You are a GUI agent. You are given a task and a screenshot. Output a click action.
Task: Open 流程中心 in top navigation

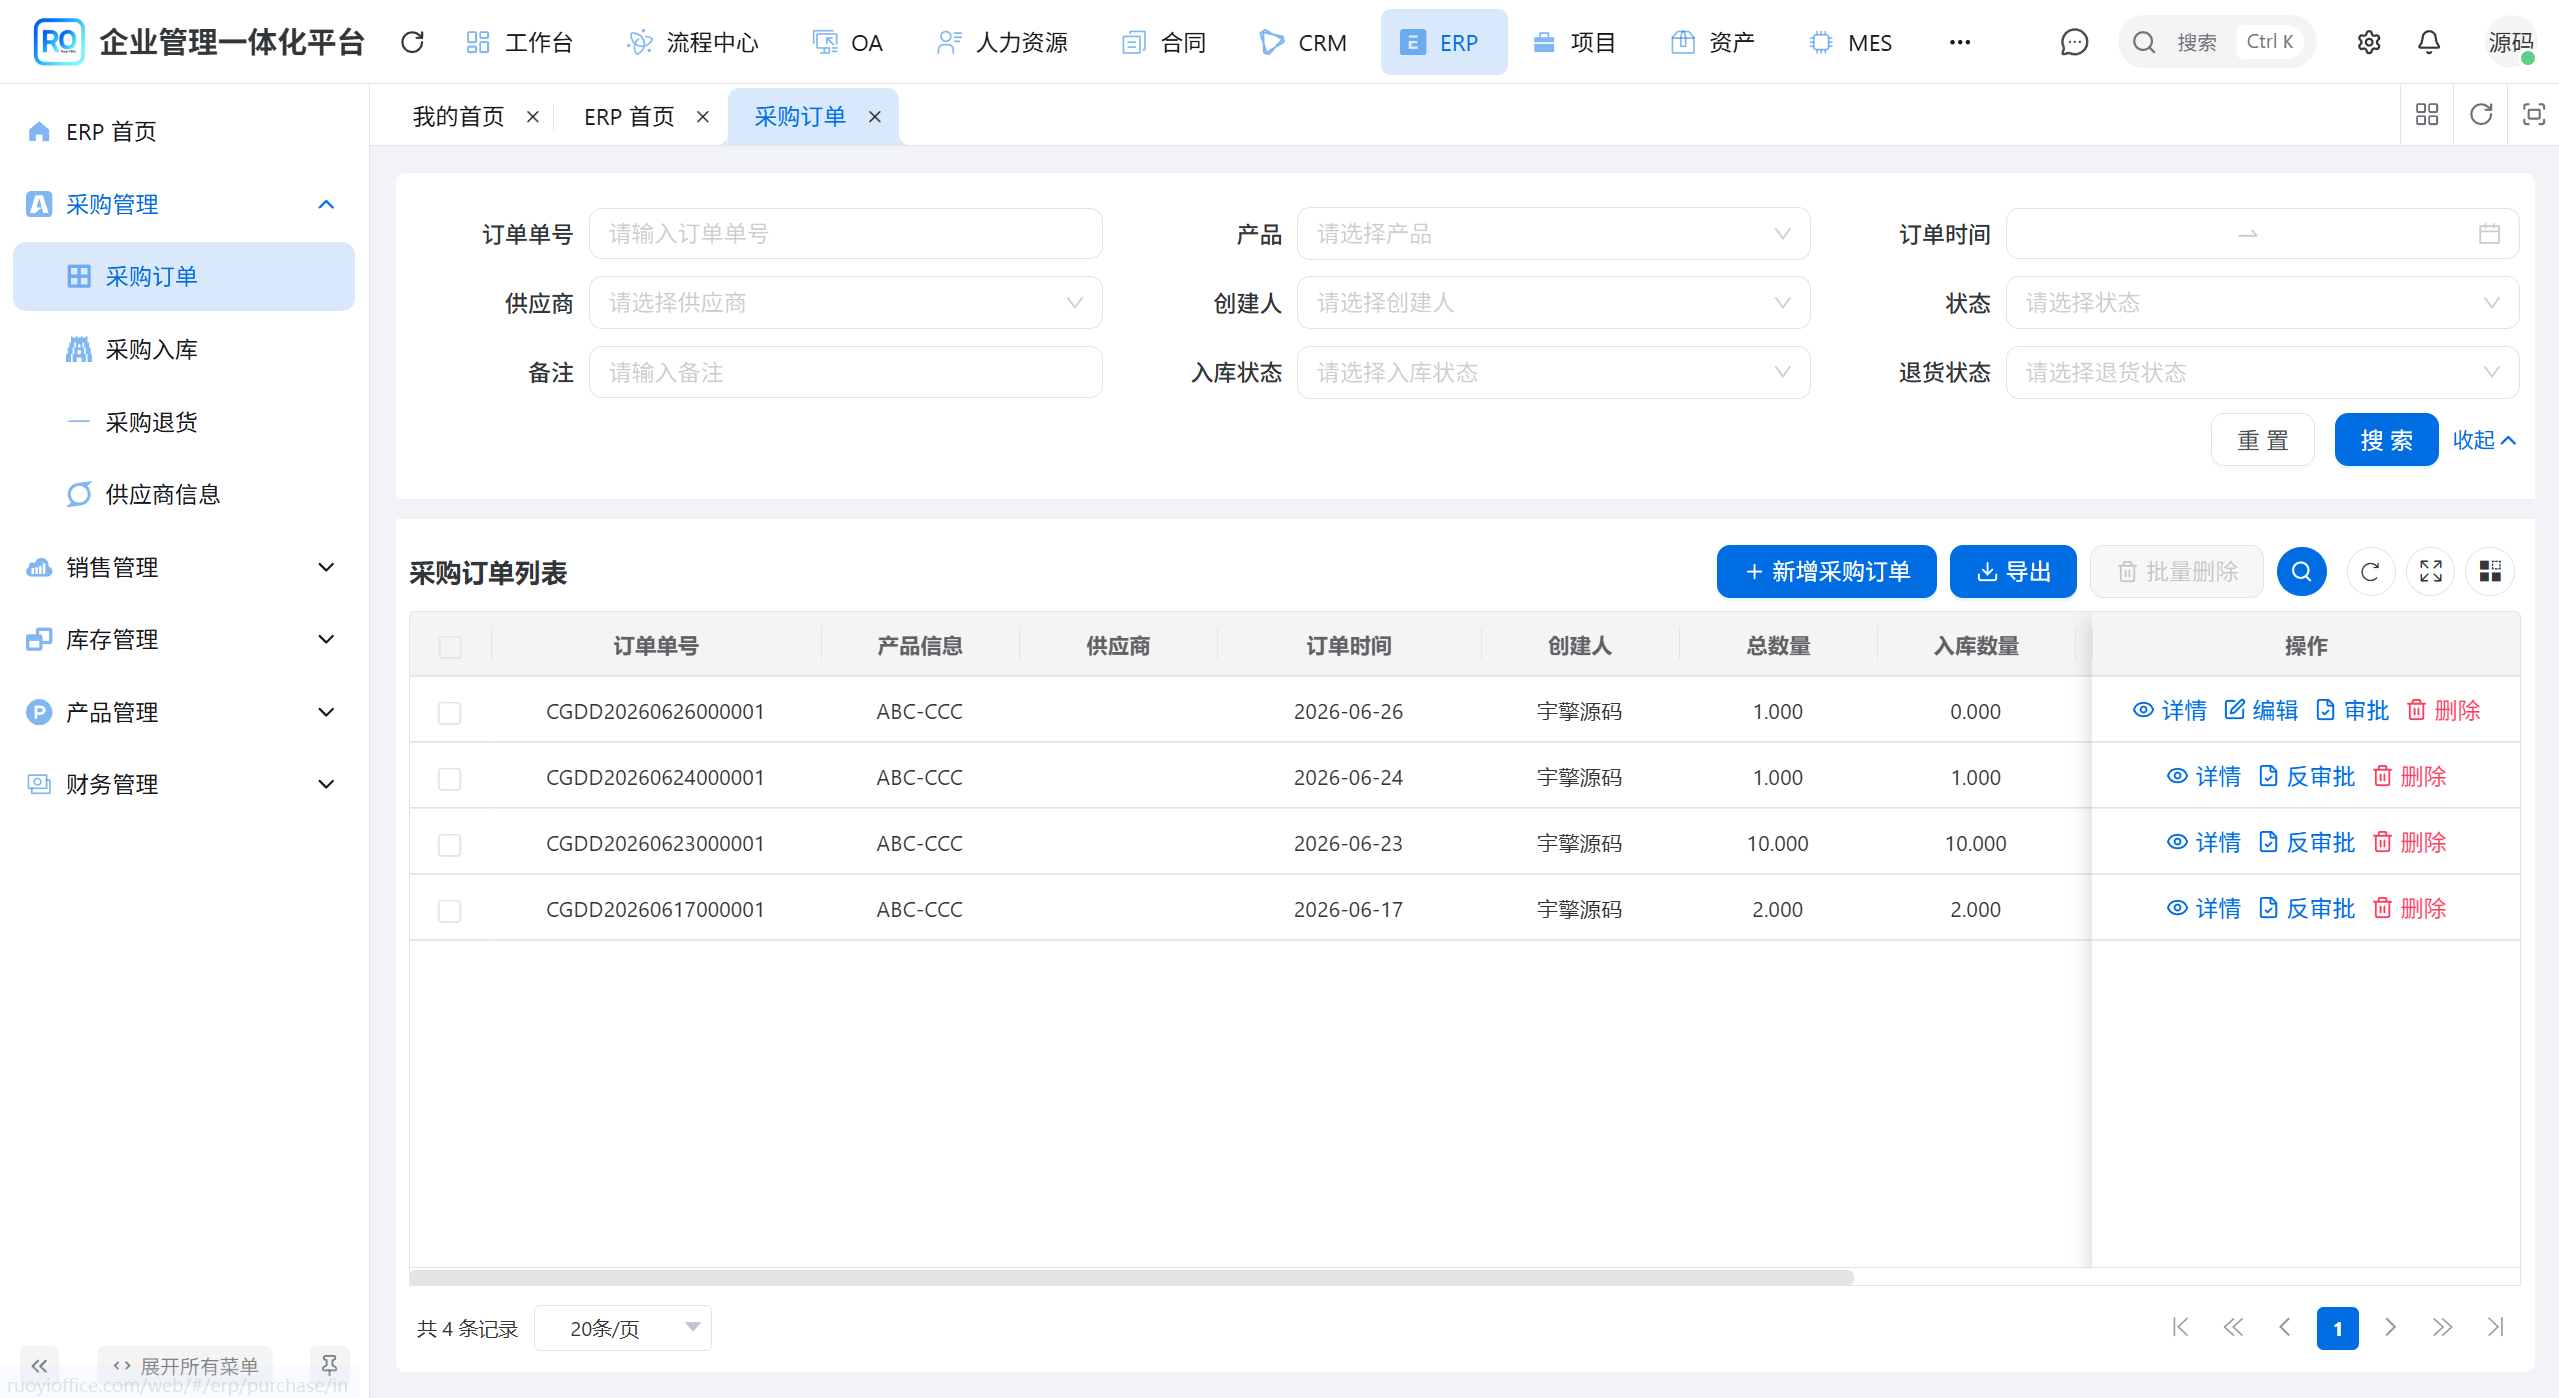[692, 42]
